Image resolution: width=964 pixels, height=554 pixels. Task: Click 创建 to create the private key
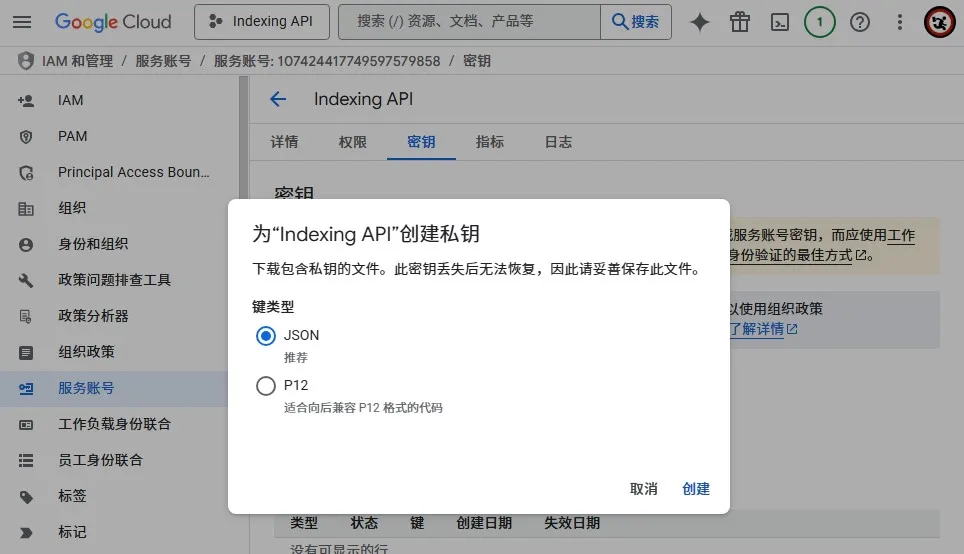point(696,489)
